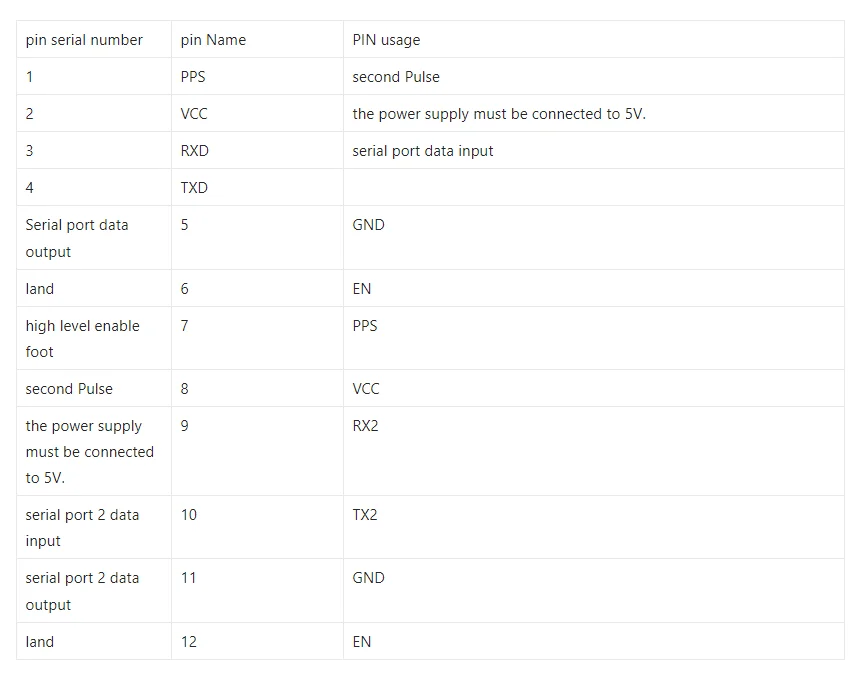Viewport: 864px width, 684px height.
Task: Click the TX2 cell
Action: (593, 527)
